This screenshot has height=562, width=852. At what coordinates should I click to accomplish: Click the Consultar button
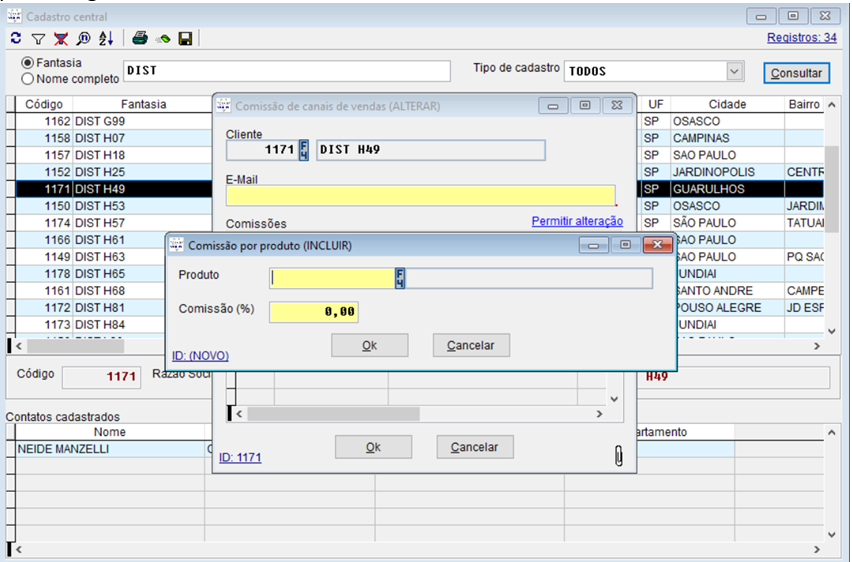click(x=796, y=73)
